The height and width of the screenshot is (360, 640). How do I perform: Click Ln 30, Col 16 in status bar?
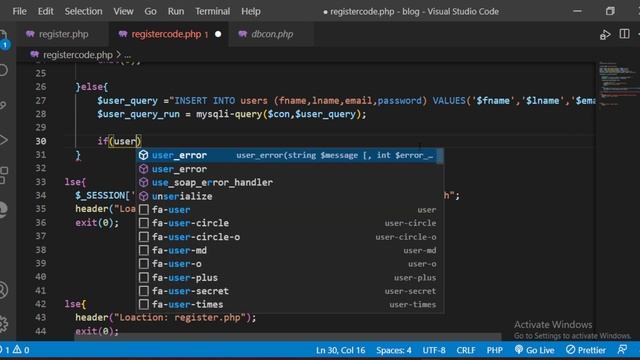[x=340, y=350]
